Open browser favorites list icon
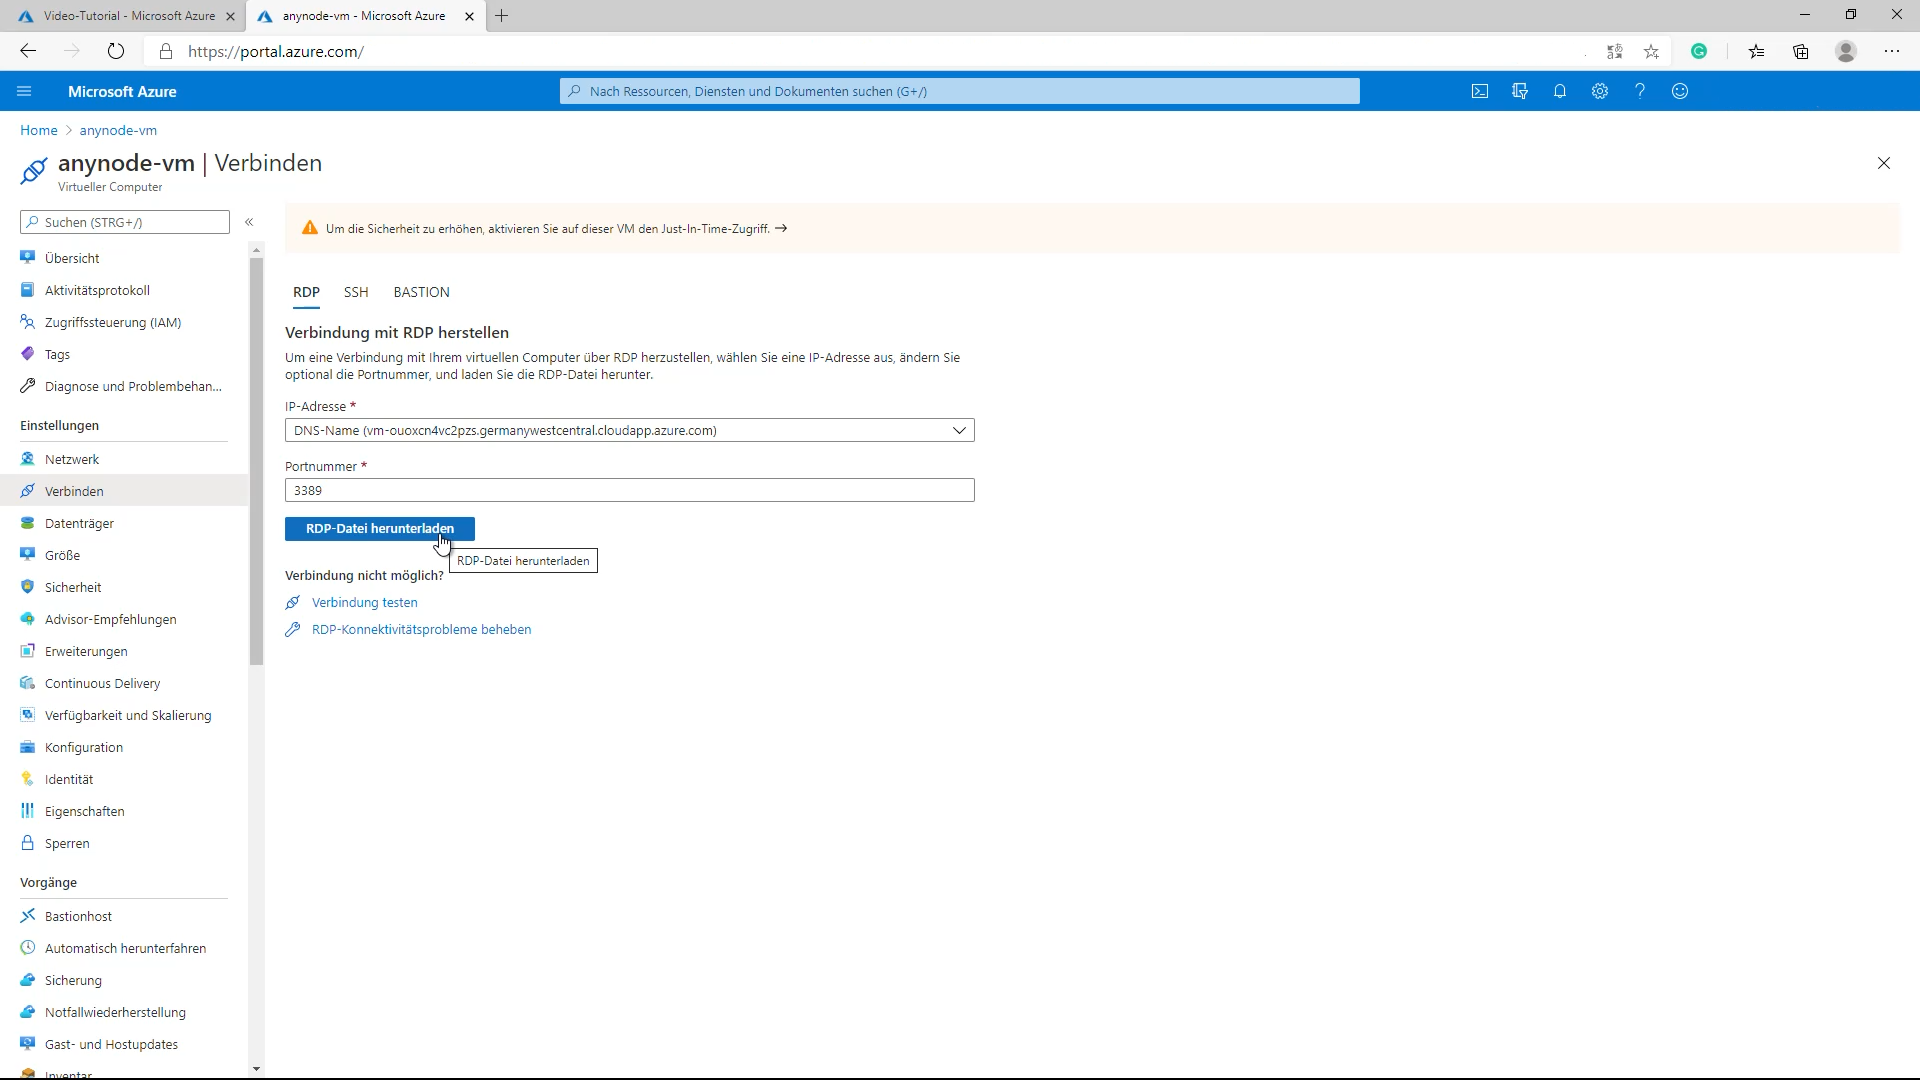This screenshot has width=1920, height=1080. tap(1757, 51)
